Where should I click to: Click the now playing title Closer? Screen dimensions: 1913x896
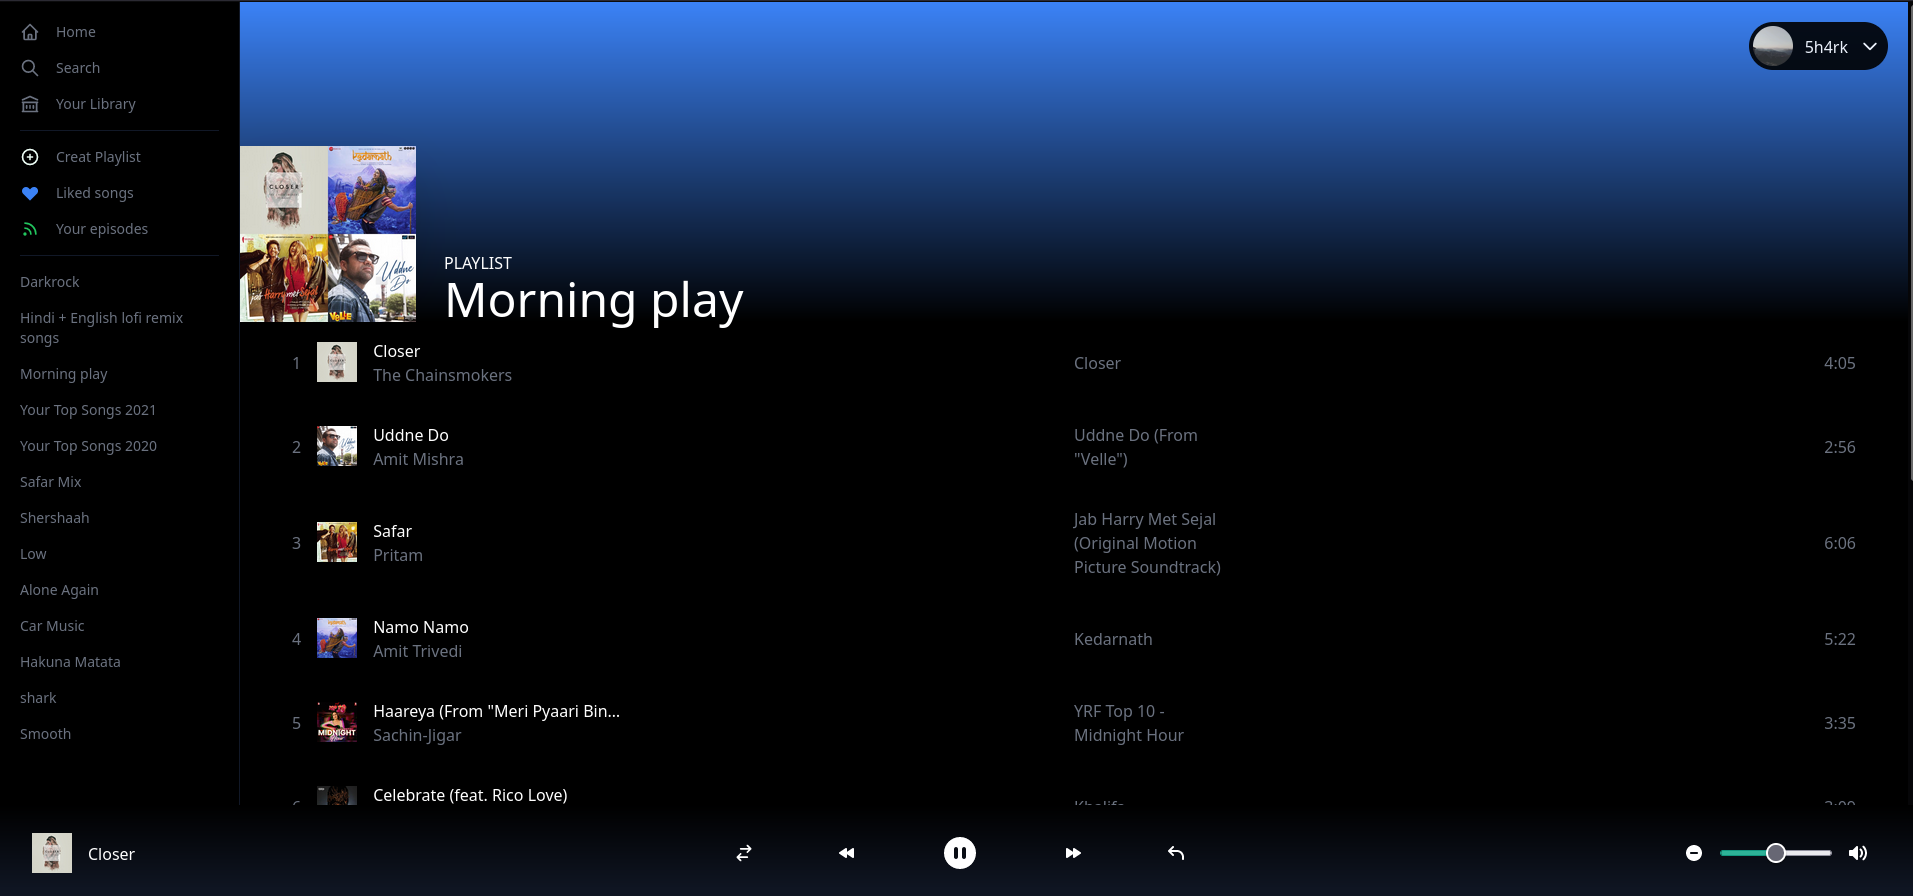[x=111, y=854]
